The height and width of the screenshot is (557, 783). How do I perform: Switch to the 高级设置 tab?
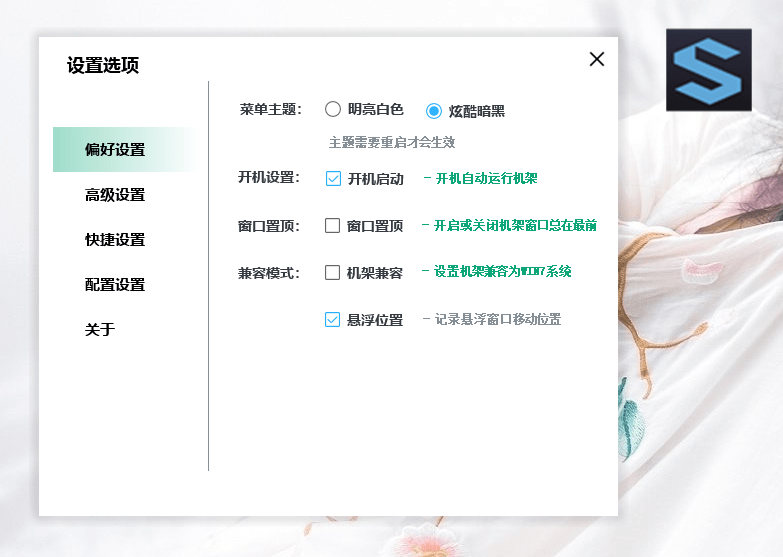115,194
